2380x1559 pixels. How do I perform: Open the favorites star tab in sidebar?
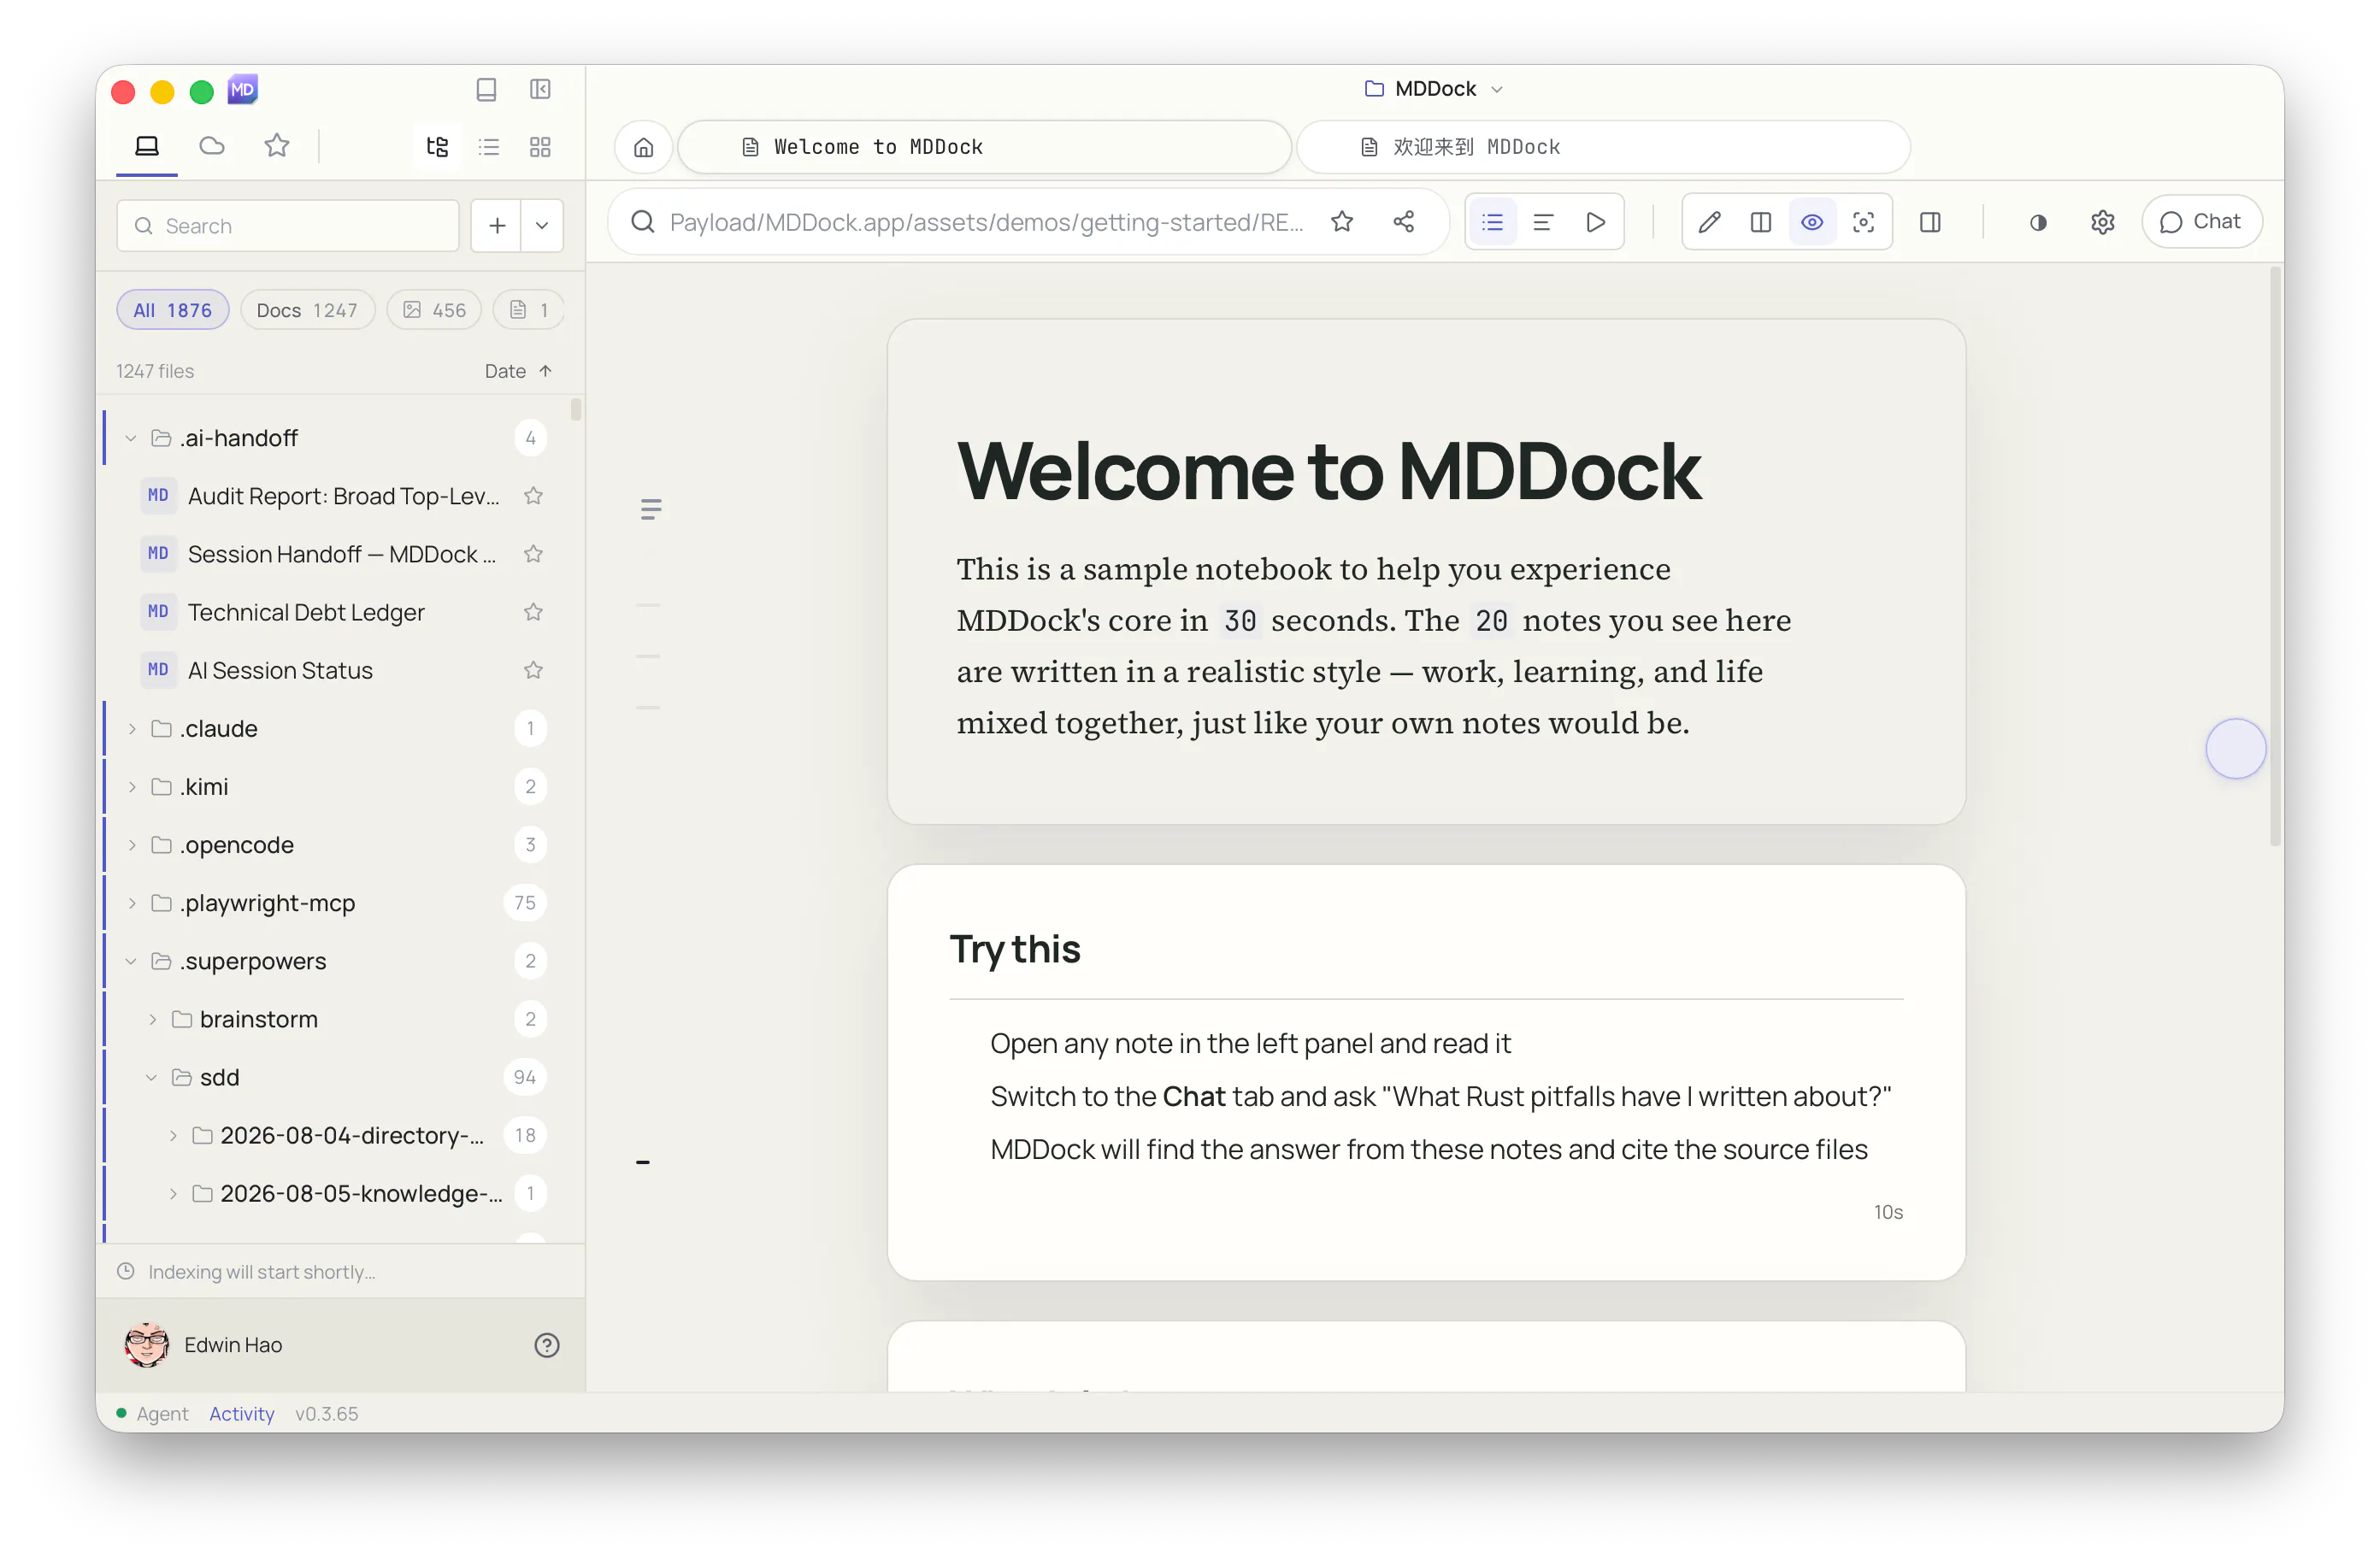point(277,146)
